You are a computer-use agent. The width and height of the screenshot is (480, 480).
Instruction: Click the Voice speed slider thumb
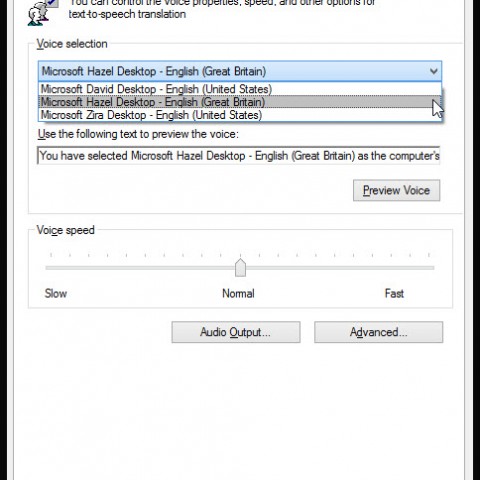click(x=240, y=268)
